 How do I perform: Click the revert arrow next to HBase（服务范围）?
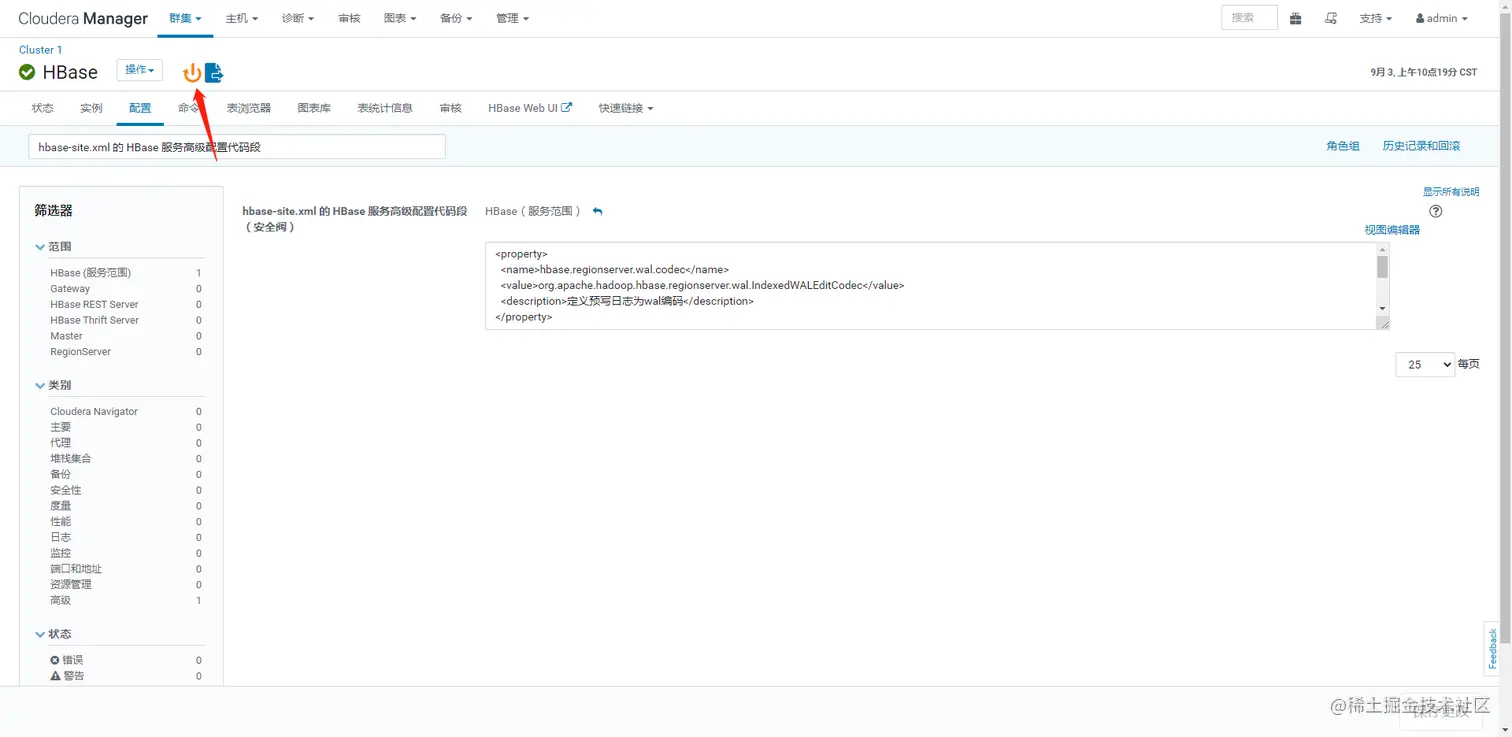[x=598, y=211]
